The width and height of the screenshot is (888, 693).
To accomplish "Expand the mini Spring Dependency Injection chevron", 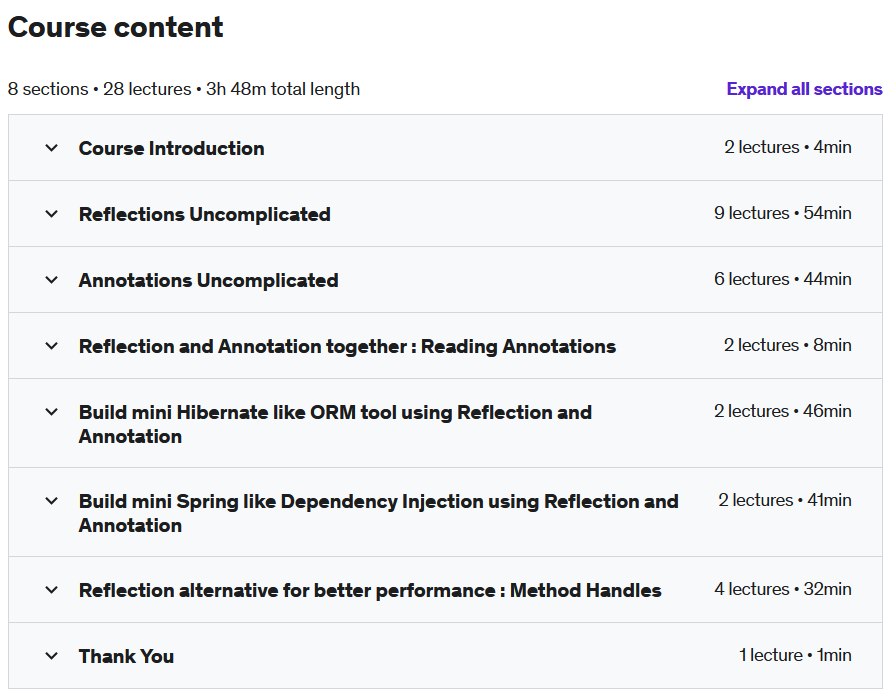I will 52,501.
